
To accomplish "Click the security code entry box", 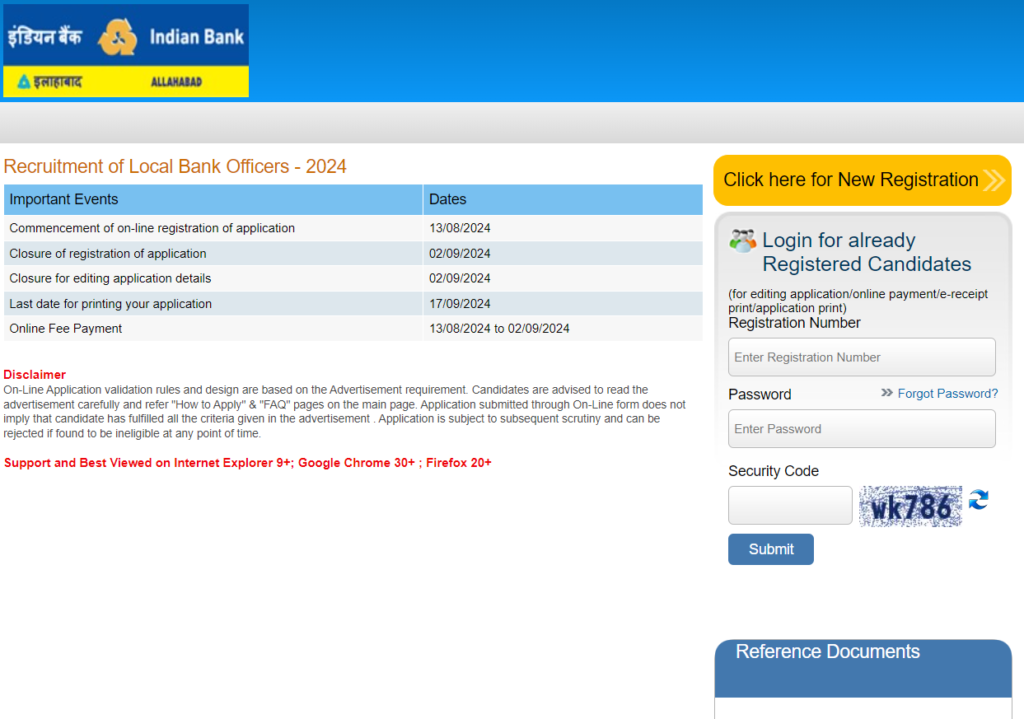I will (x=790, y=505).
